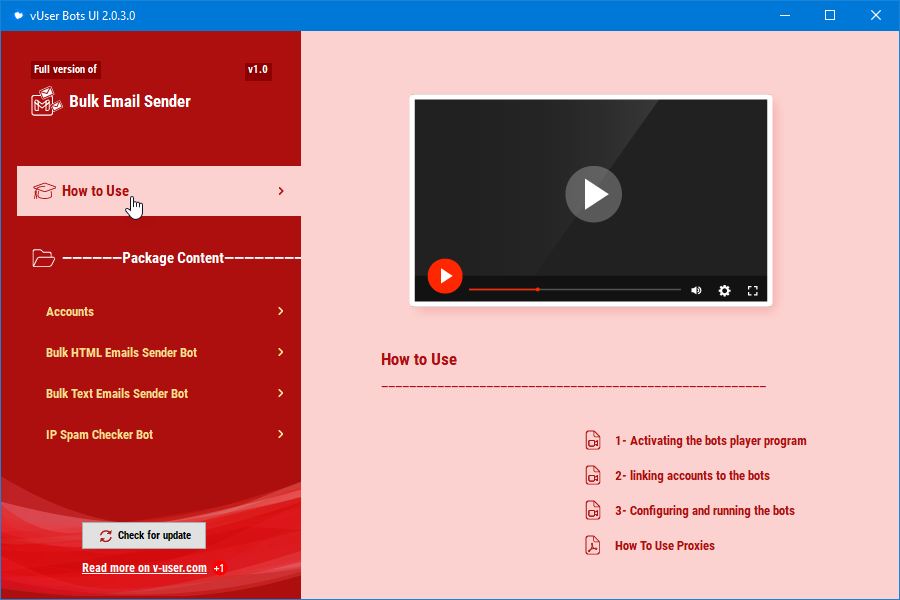
Task: Click the unplayed gray part of the video timeline
Action: point(610,290)
